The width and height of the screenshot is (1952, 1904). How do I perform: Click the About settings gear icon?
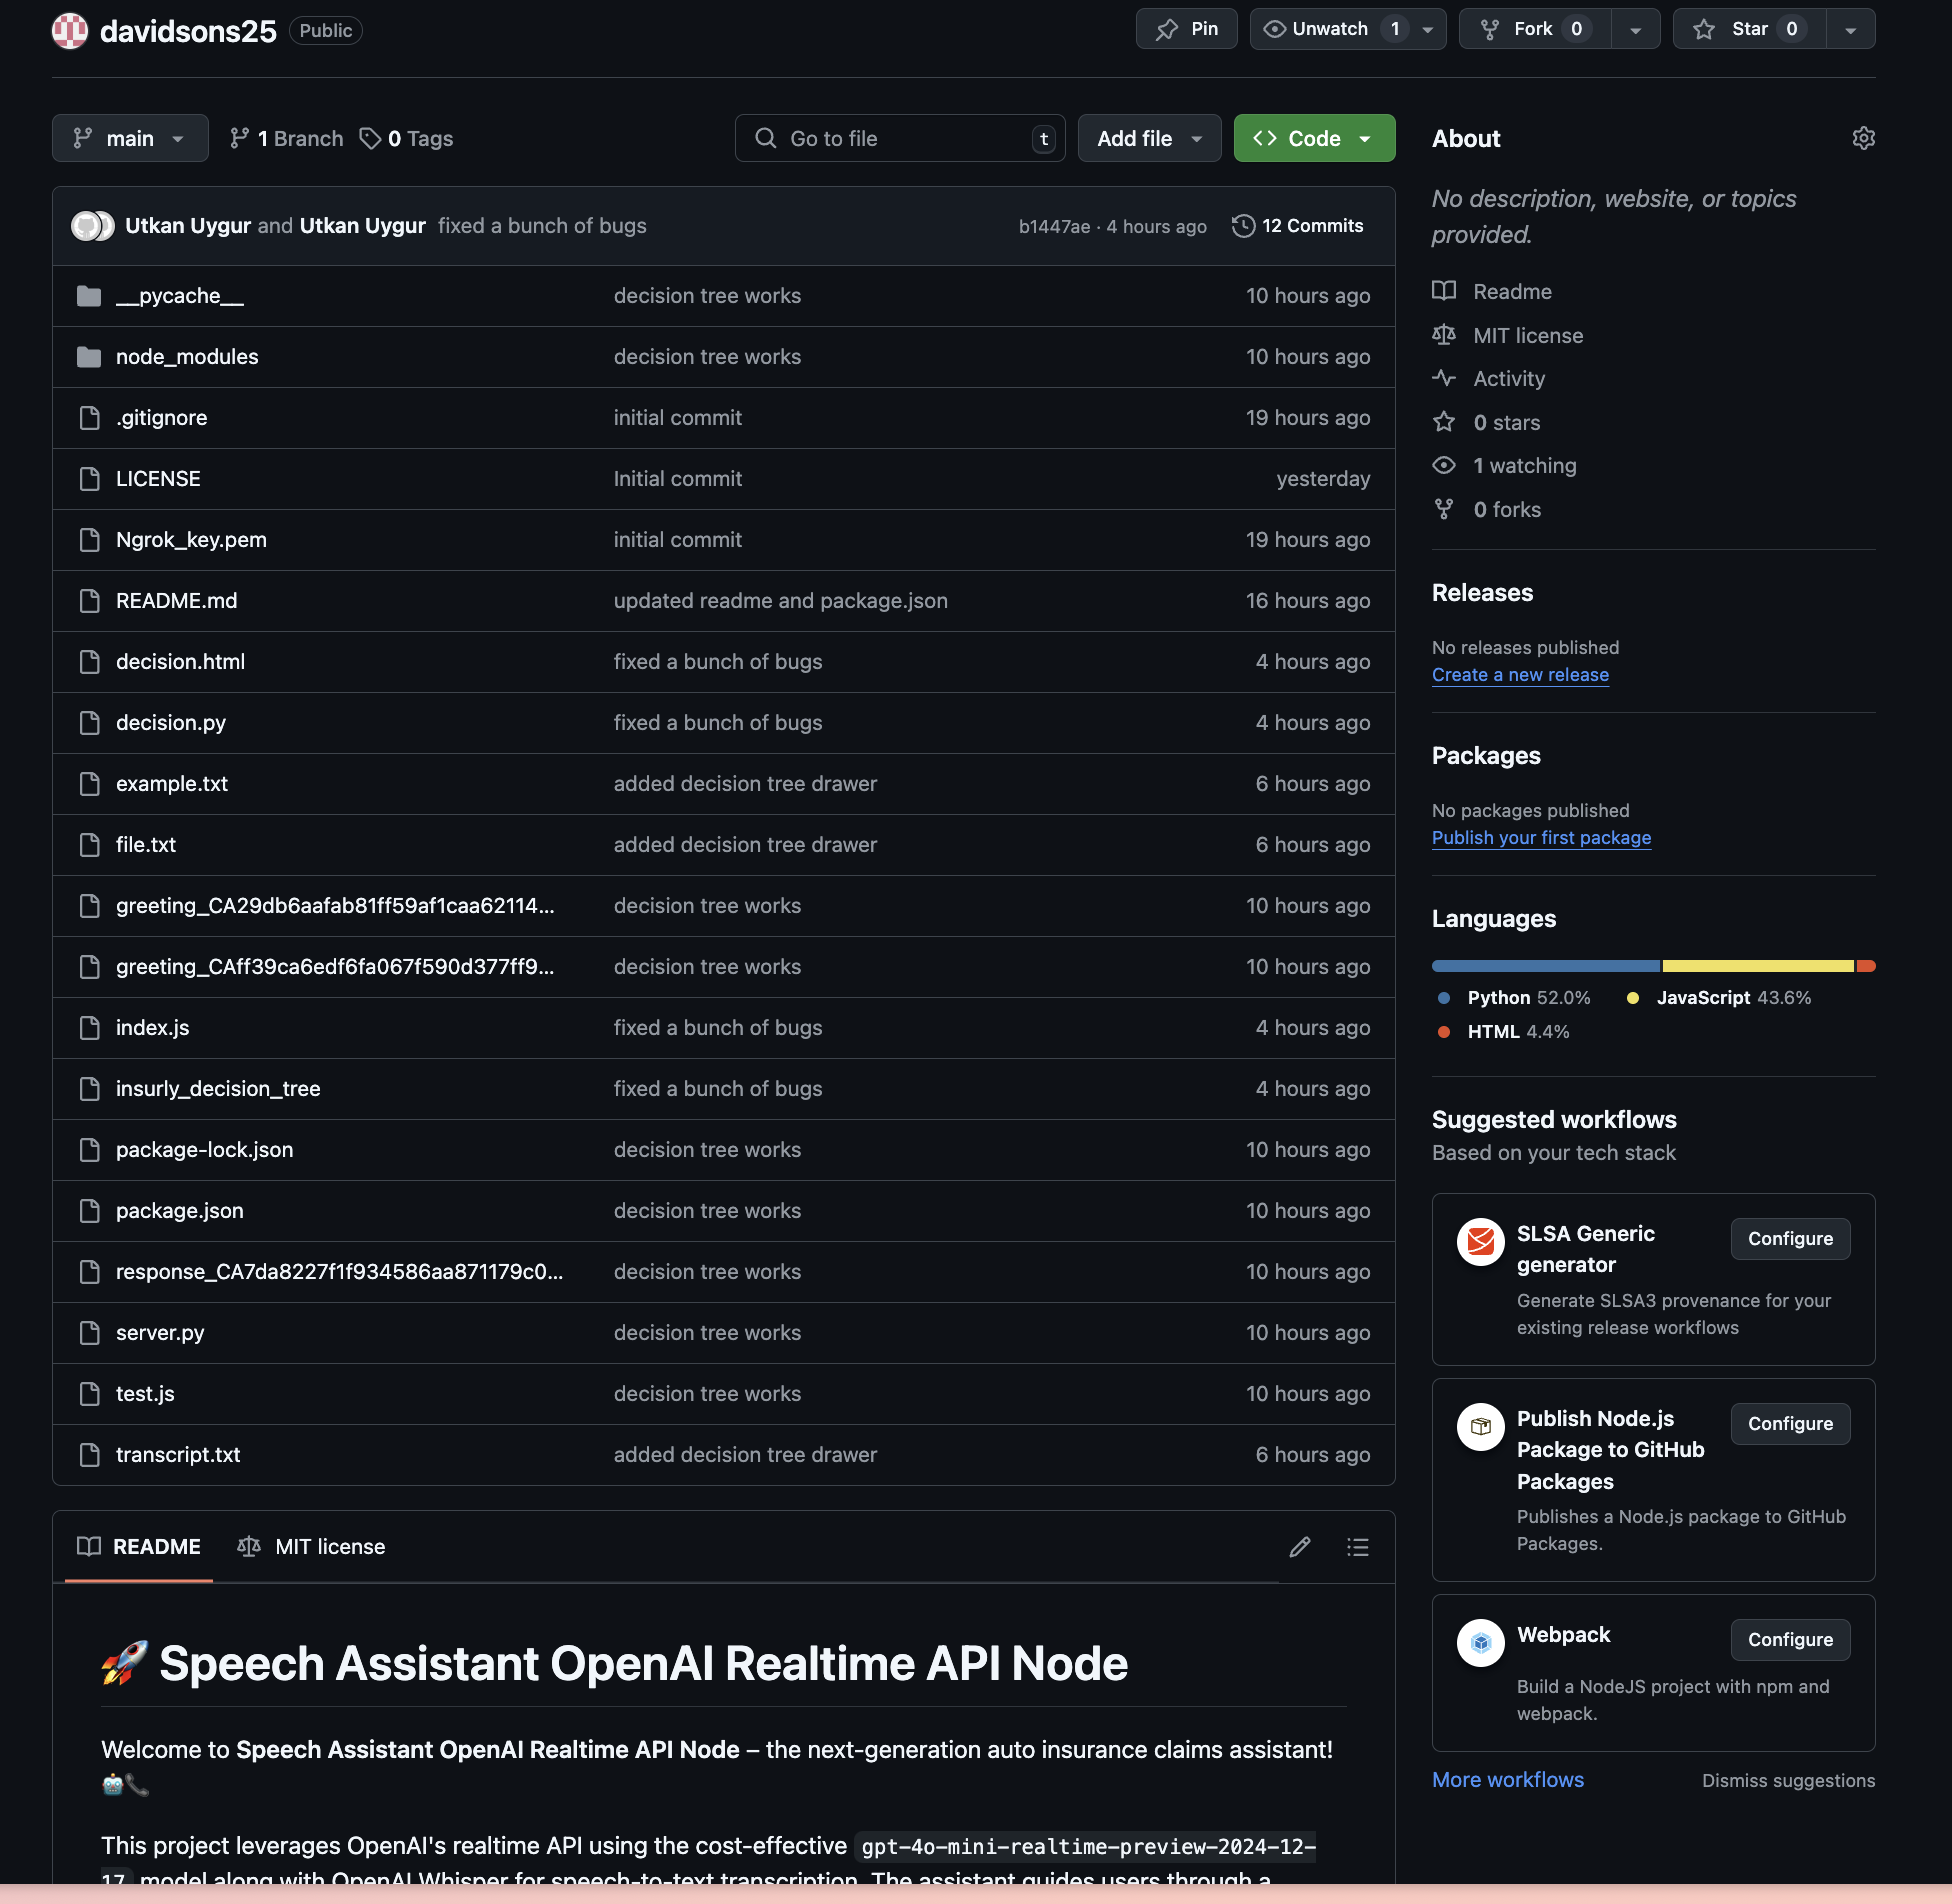tap(1863, 138)
